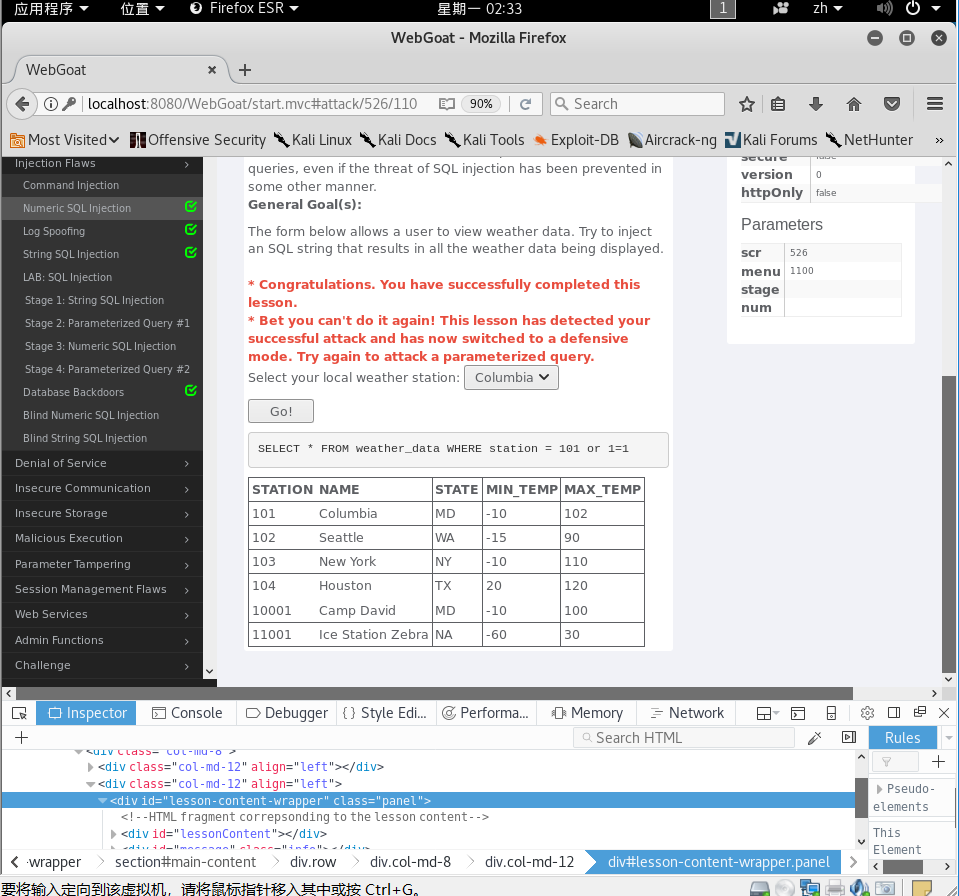Screen dimensions: 959x896
Task: Expand the Malicious Execution category
Action: (x=102, y=538)
